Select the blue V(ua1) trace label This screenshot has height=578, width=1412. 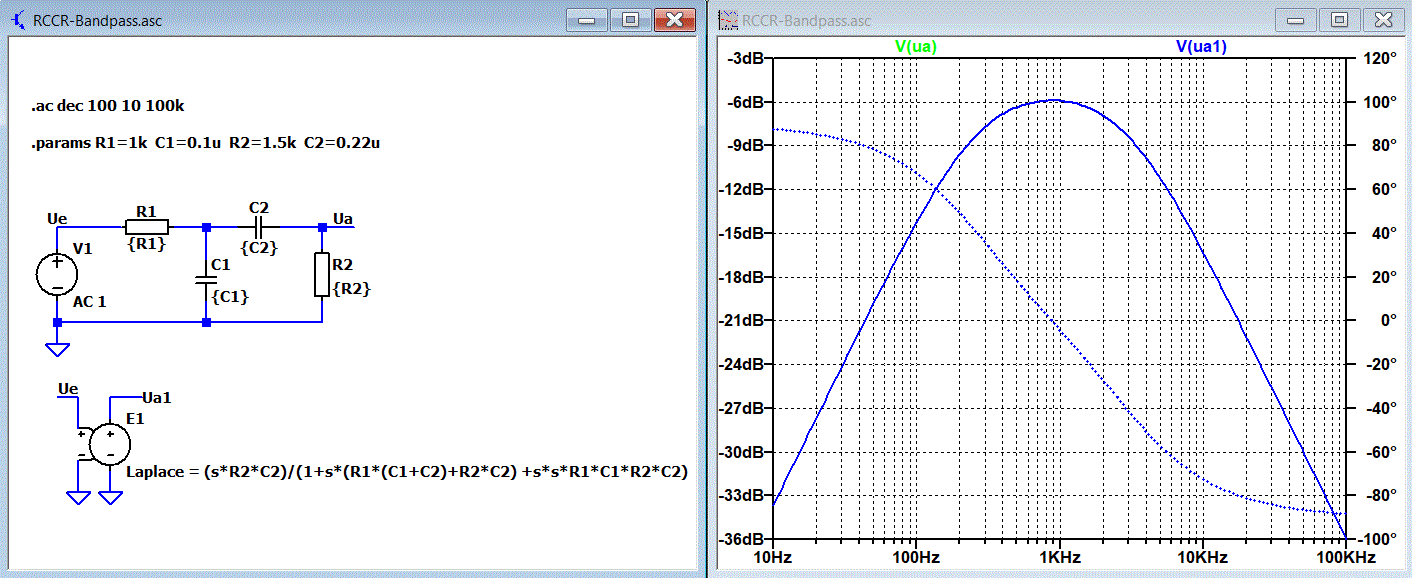pyautogui.click(x=1201, y=46)
